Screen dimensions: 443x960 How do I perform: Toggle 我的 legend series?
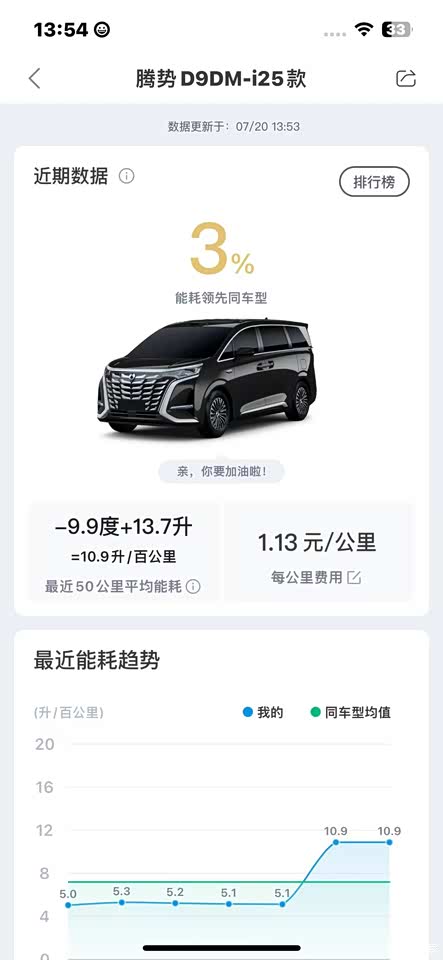click(263, 713)
